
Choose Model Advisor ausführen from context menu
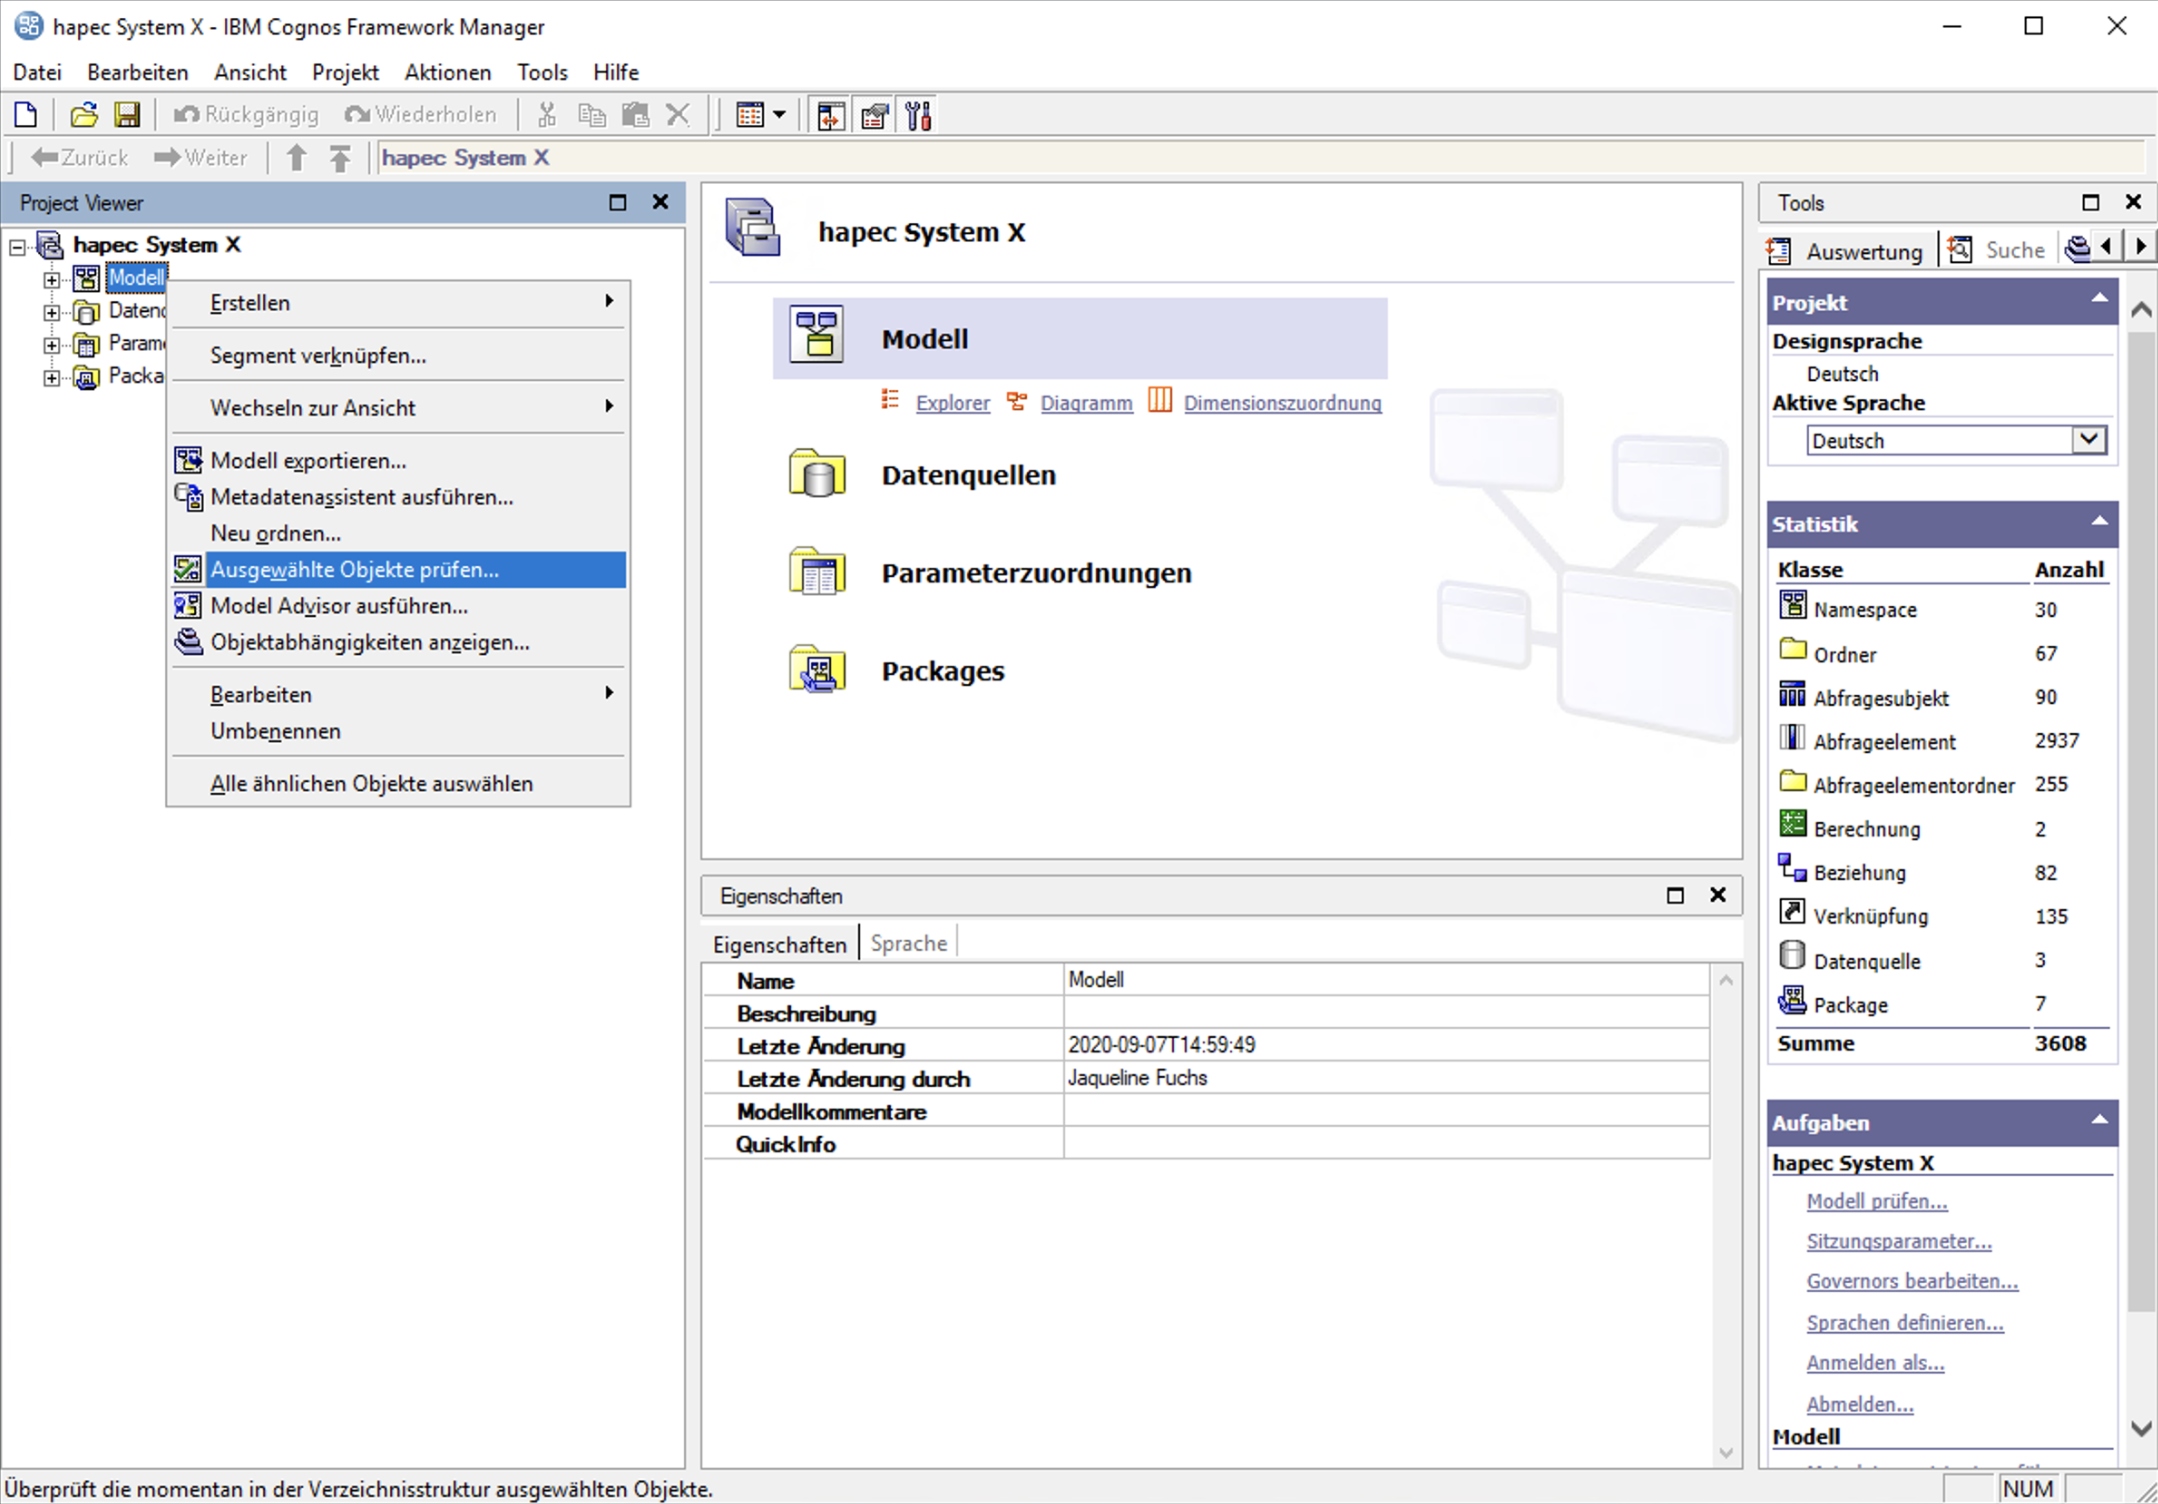pyautogui.click(x=338, y=606)
